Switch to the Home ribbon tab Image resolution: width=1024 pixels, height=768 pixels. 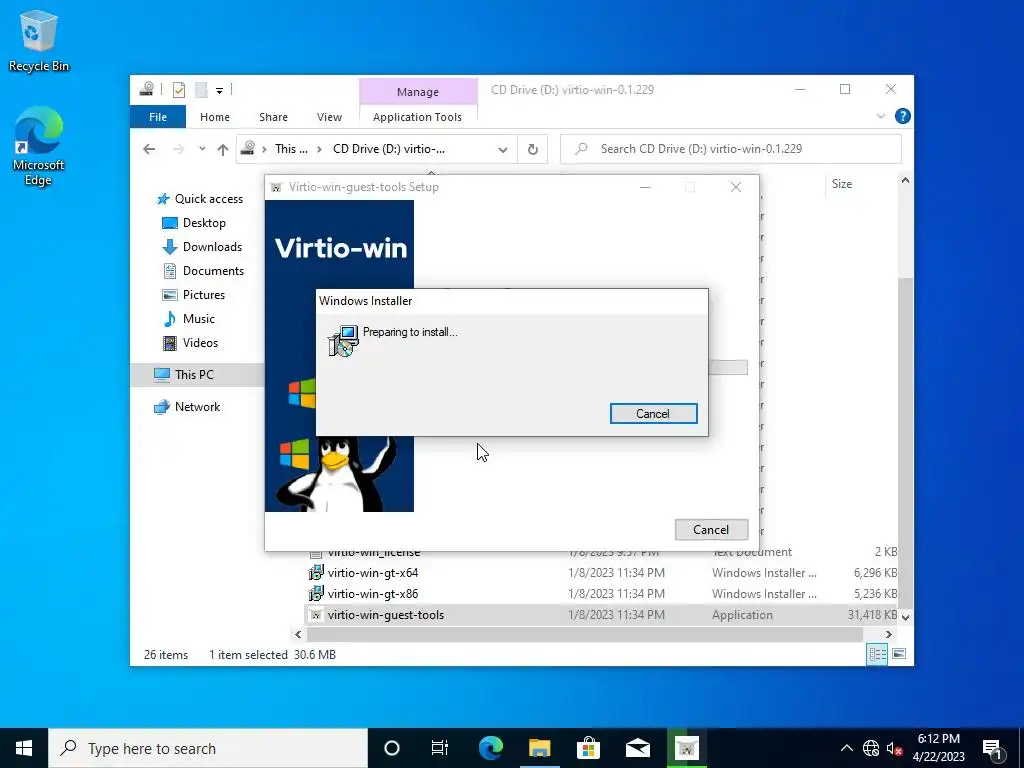pos(215,117)
